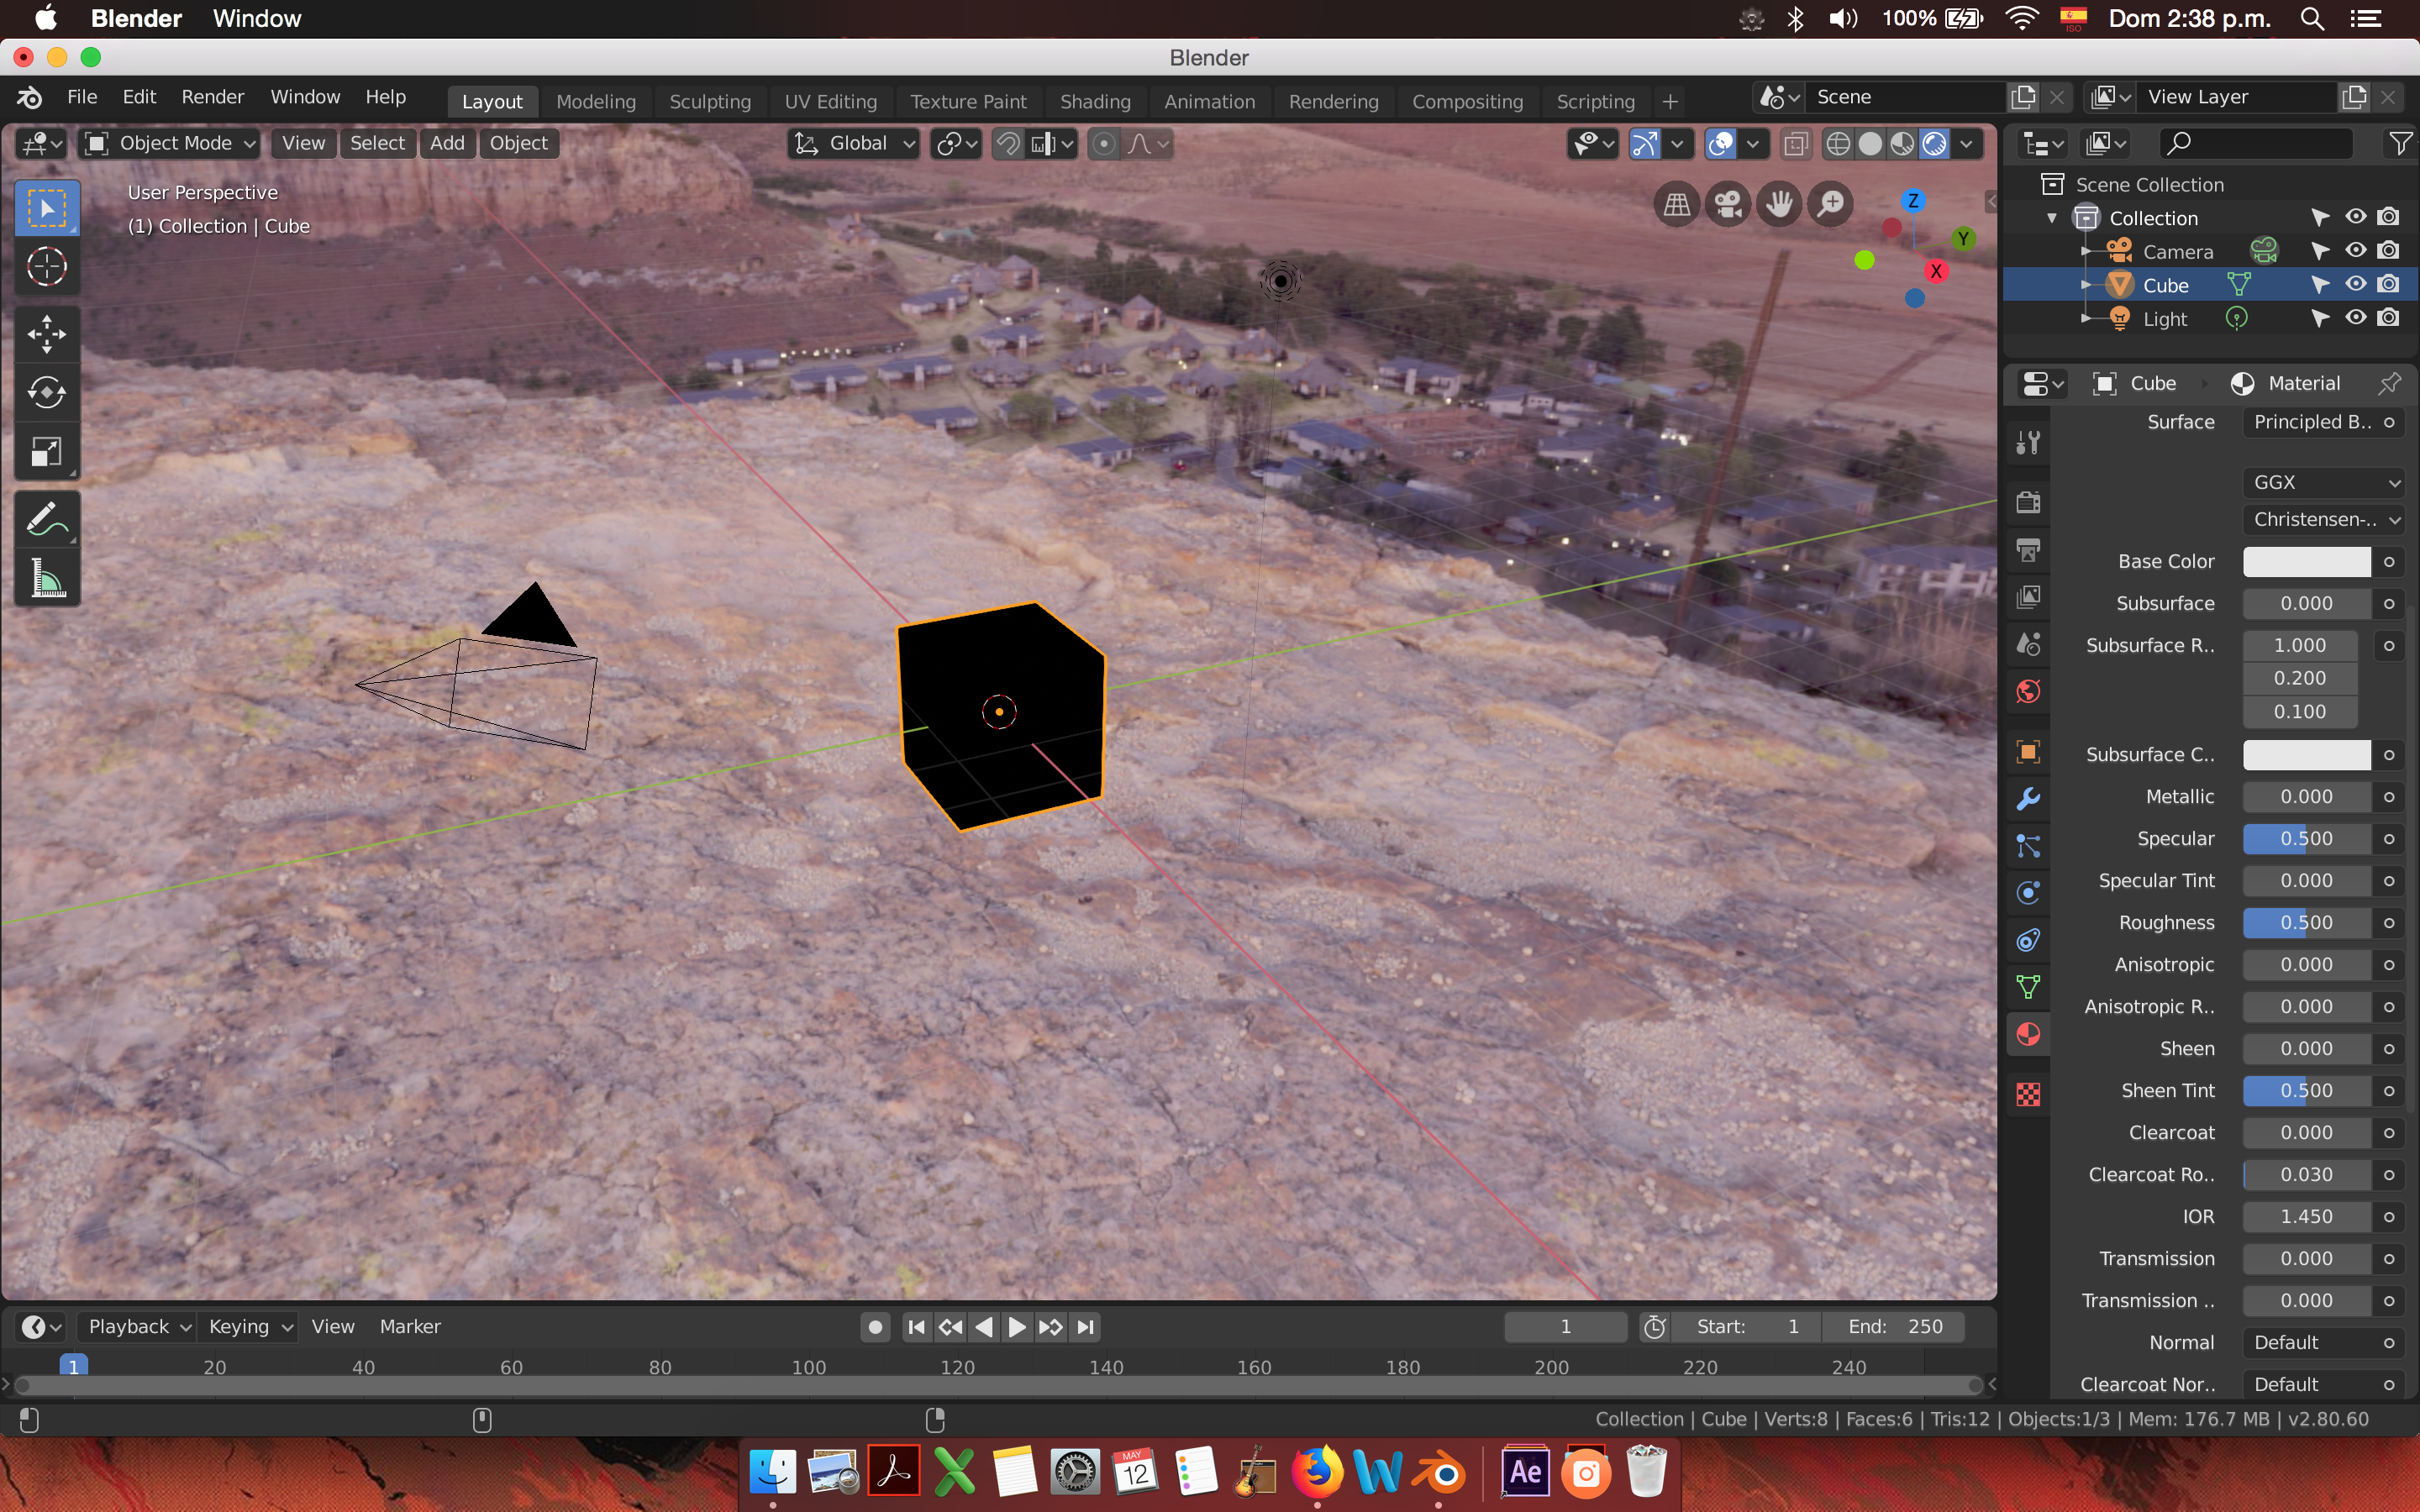The width and height of the screenshot is (2420, 1512).
Task: Choose the Annotate pencil tool
Action: point(46,520)
